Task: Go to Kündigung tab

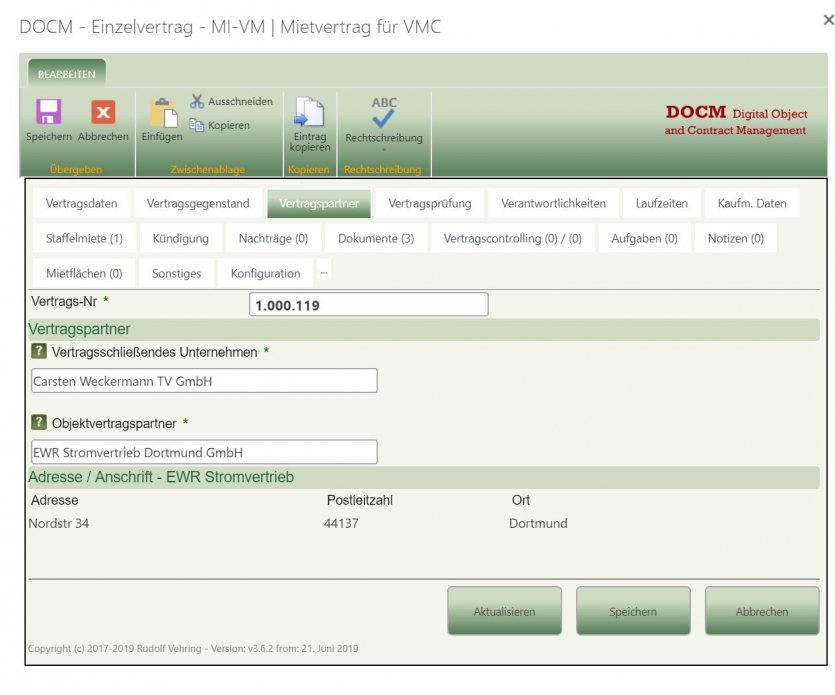Action: point(181,238)
